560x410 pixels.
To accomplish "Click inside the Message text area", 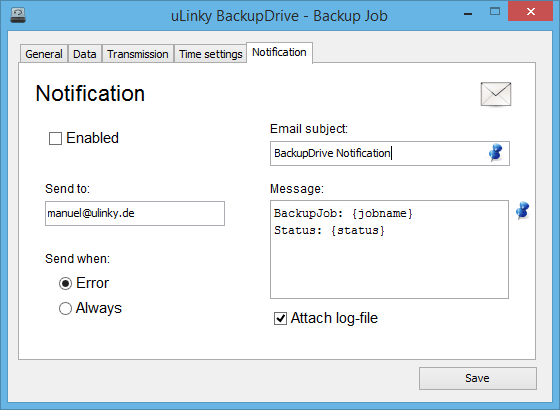I will coord(389,249).
